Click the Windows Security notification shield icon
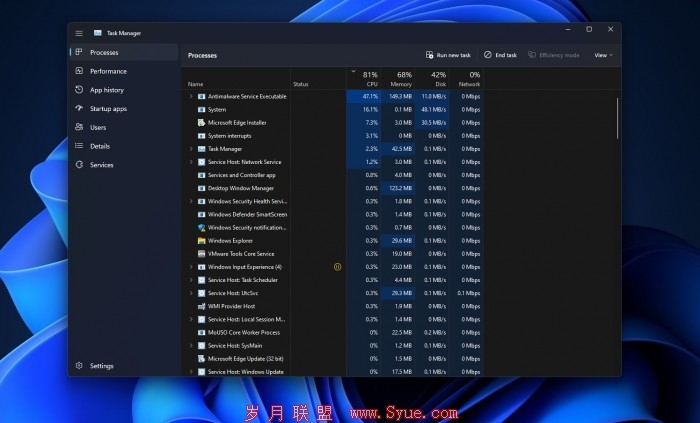This screenshot has width=700, height=423. (x=201, y=228)
